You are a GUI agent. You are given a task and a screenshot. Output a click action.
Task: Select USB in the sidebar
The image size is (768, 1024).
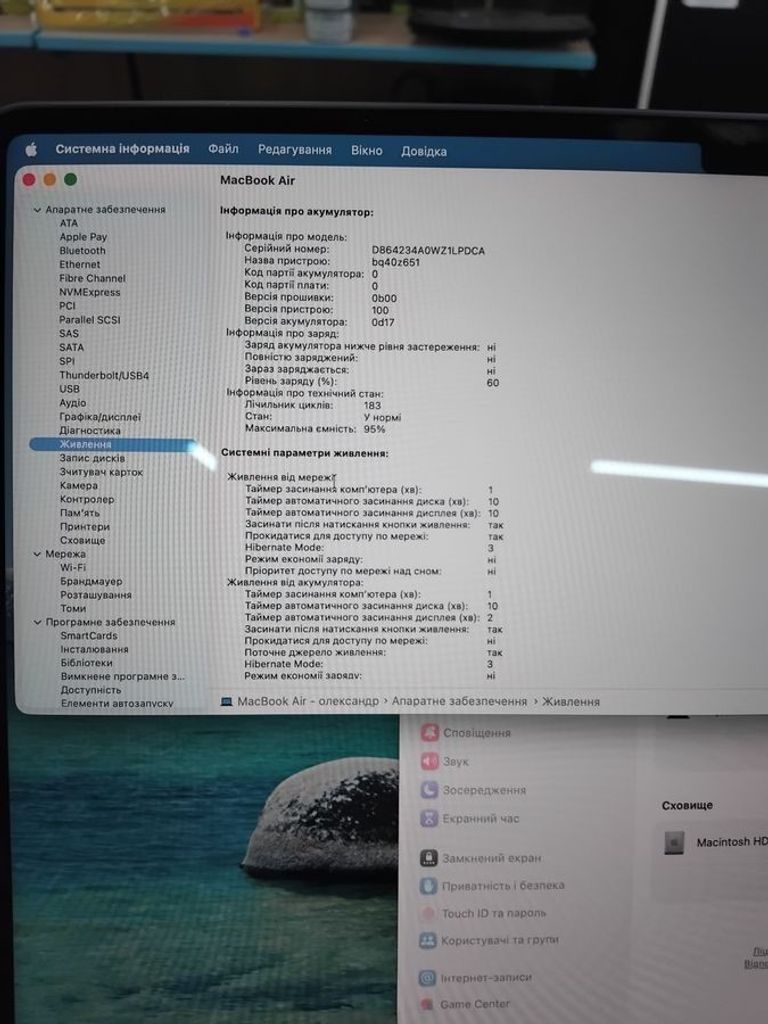click(69, 389)
